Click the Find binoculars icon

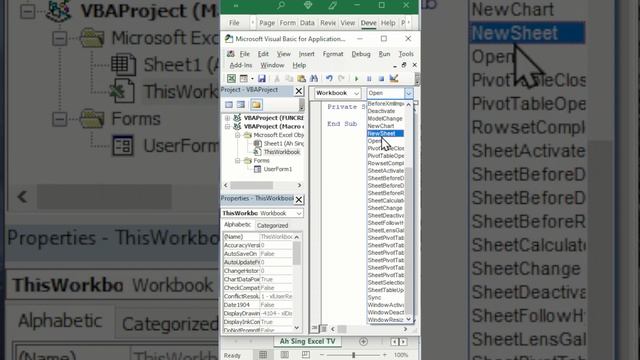coord(314,78)
